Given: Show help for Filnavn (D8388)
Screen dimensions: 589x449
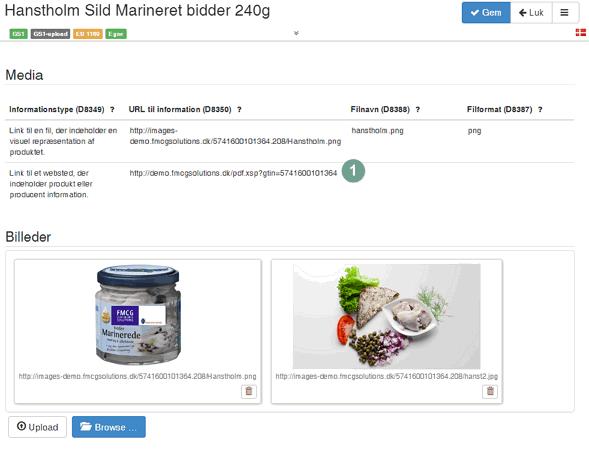Looking at the screenshot, I should click(x=417, y=109).
